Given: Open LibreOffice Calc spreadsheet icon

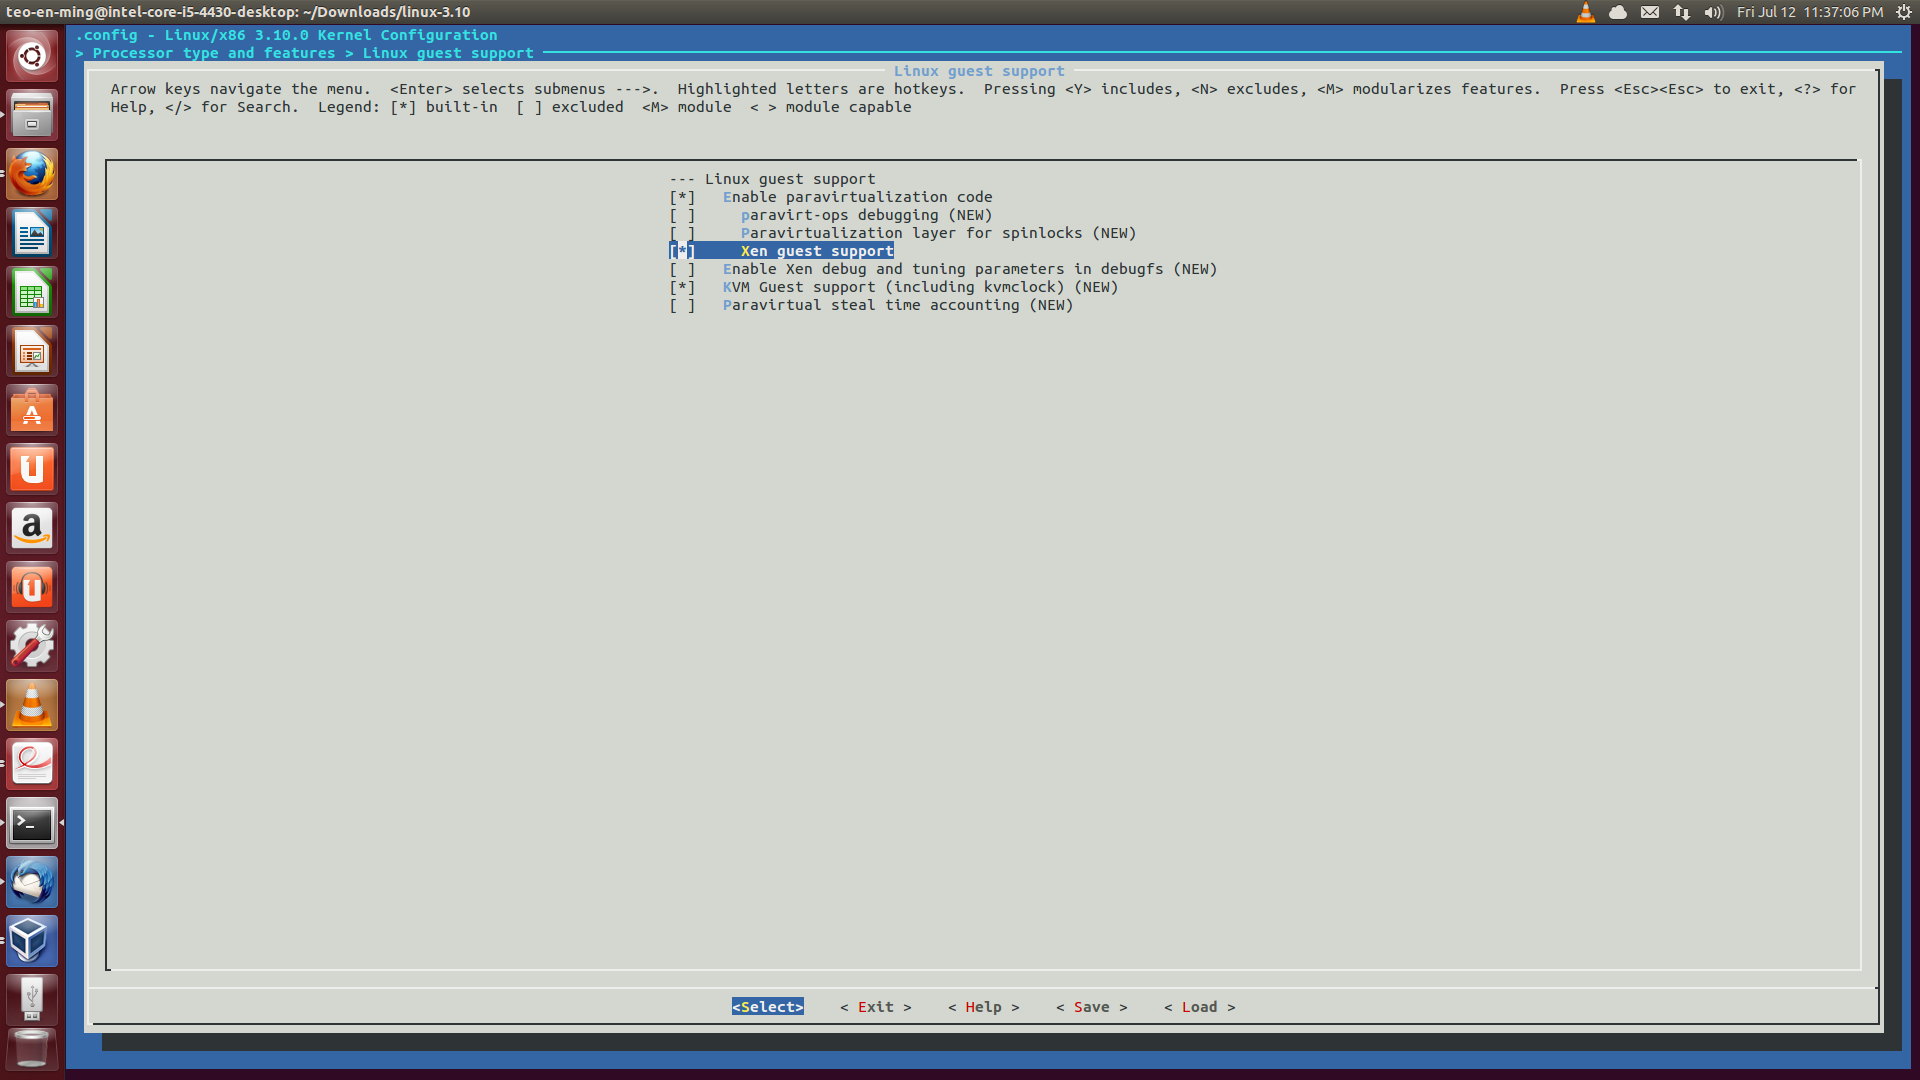Looking at the screenshot, I should [32, 293].
